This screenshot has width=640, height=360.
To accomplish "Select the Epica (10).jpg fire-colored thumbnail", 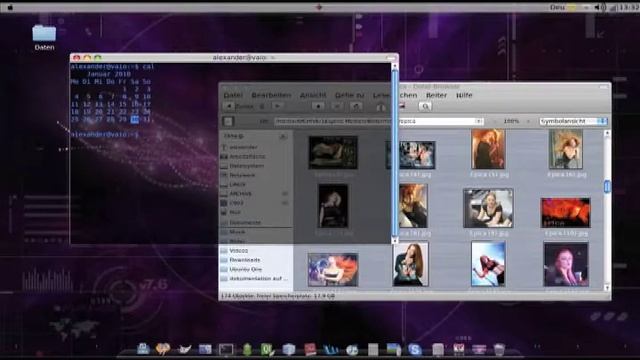I will pos(566,213).
